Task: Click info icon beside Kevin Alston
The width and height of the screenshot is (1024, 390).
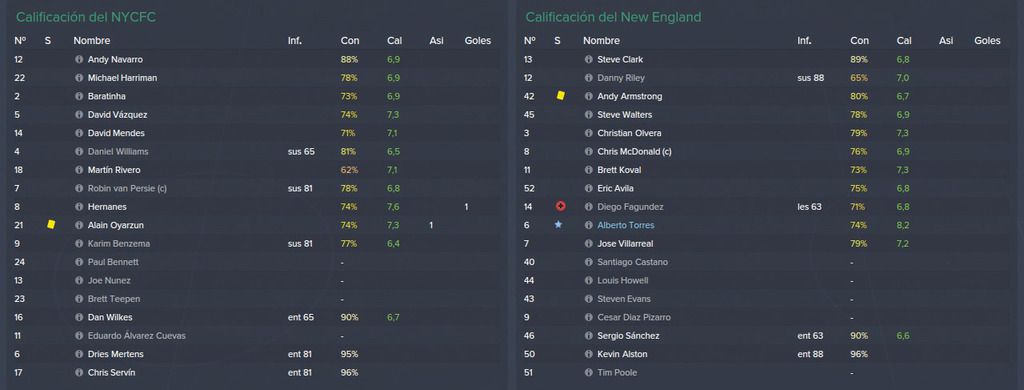Action: click(x=588, y=354)
